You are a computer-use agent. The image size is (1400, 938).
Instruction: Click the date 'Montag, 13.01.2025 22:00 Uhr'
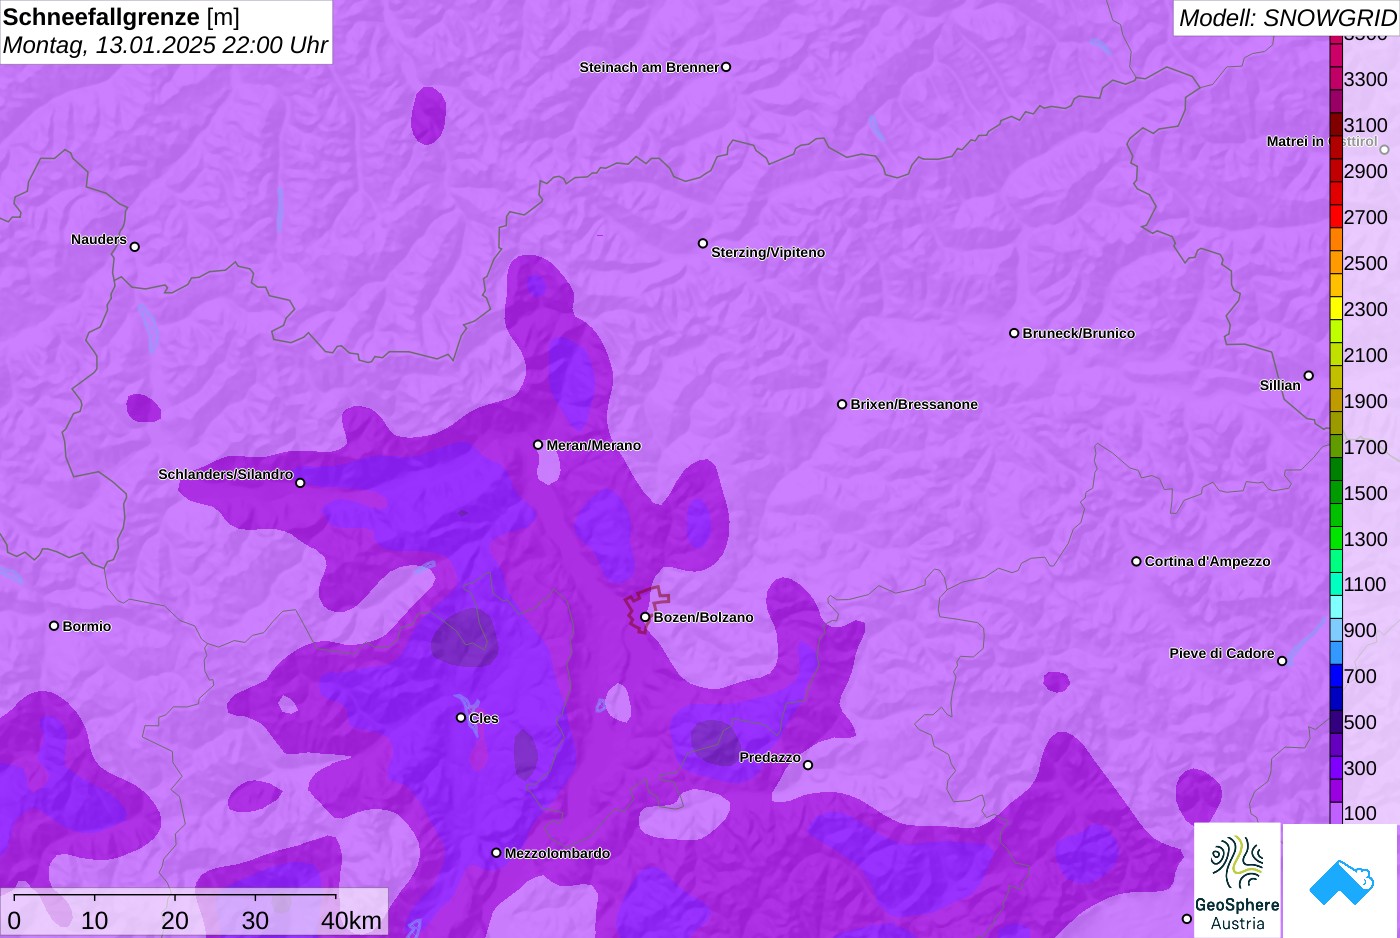tap(165, 45)
